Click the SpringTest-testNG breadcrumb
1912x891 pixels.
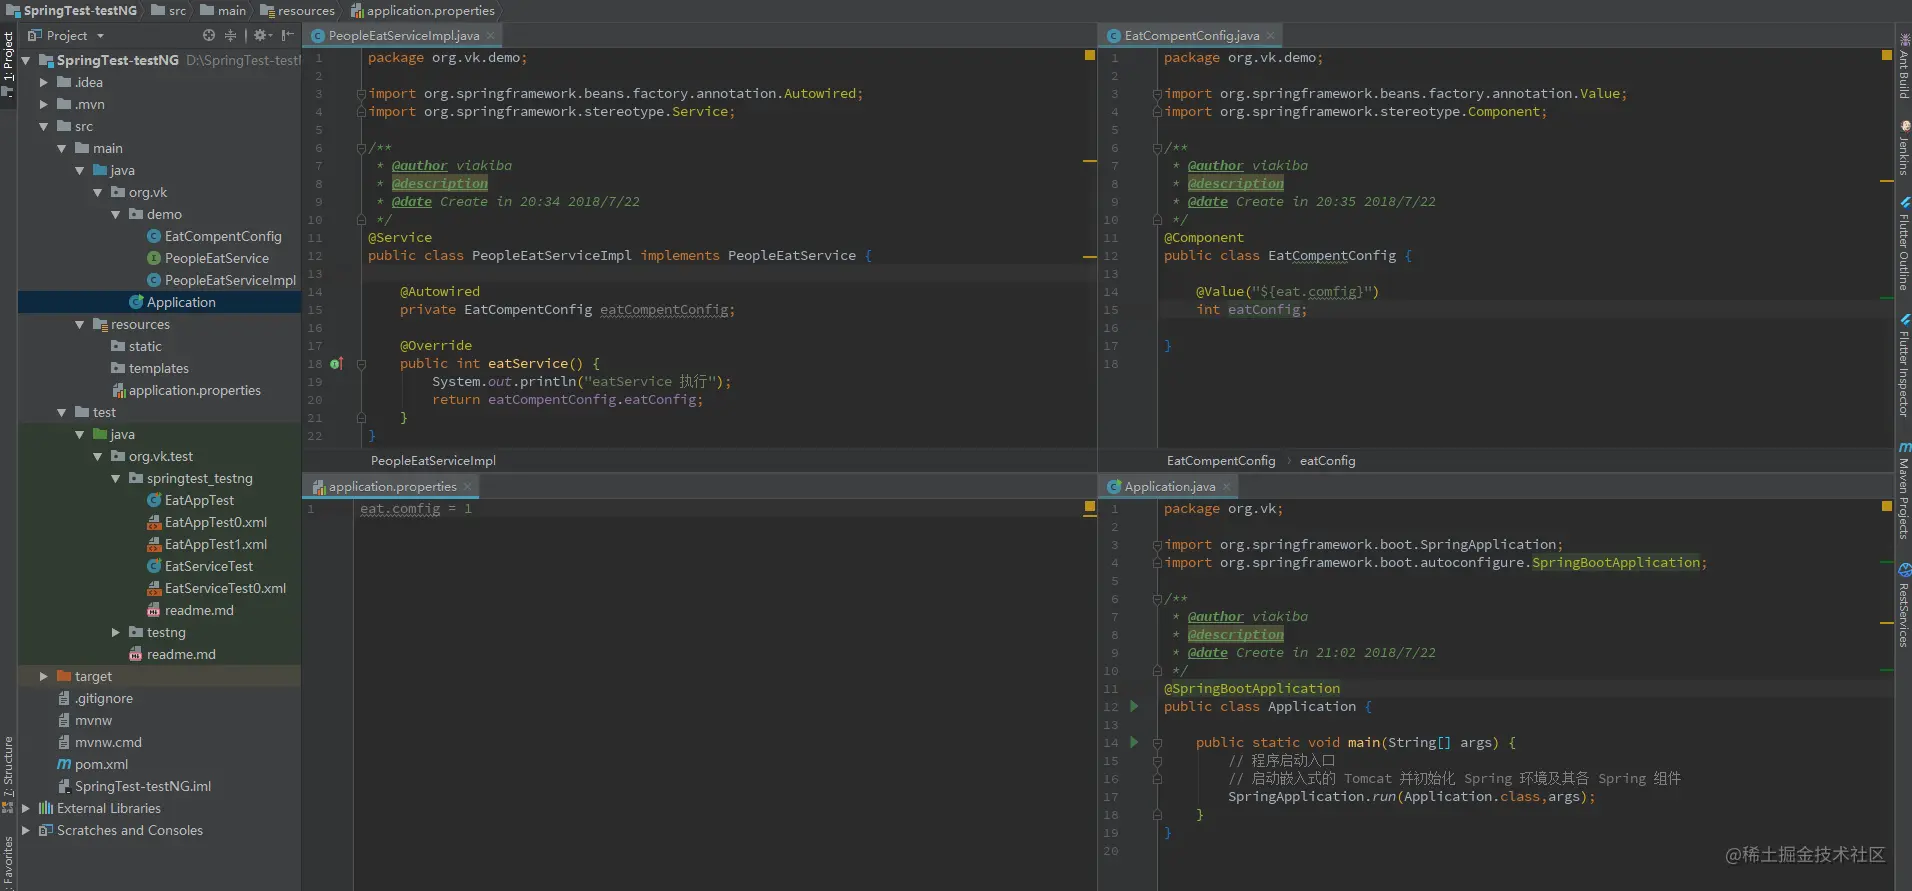click(x=71, y=10)
